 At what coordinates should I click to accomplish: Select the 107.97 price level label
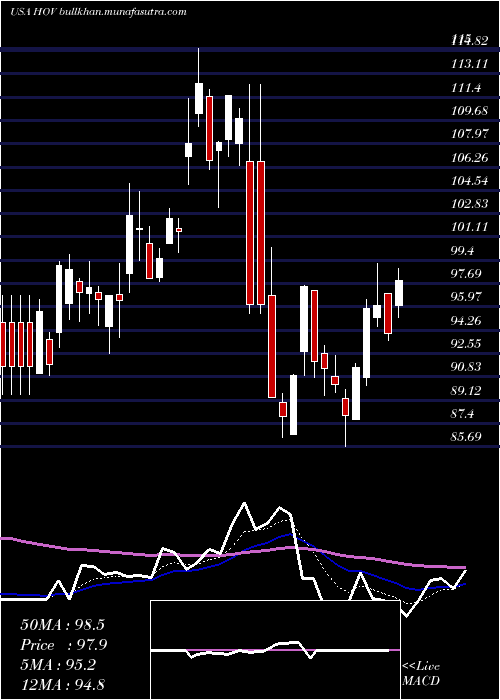click(x=469, y=134)
